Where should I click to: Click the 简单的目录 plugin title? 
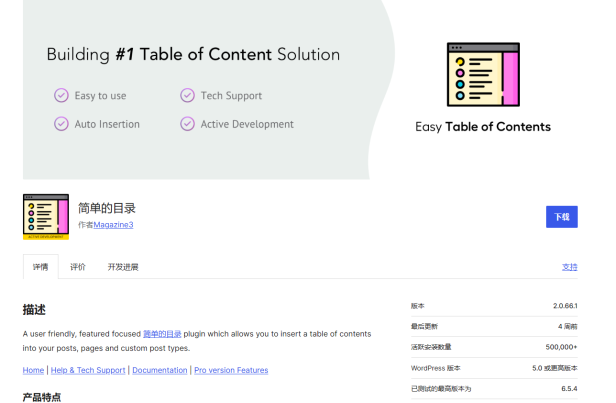click(107, 208)
